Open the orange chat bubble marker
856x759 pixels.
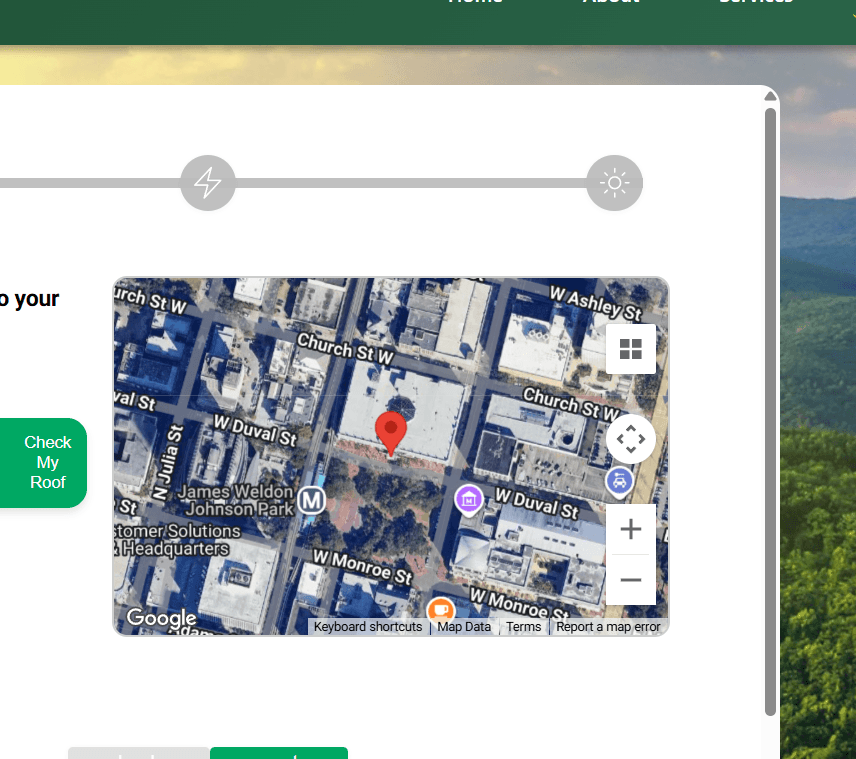pos(441,611)
